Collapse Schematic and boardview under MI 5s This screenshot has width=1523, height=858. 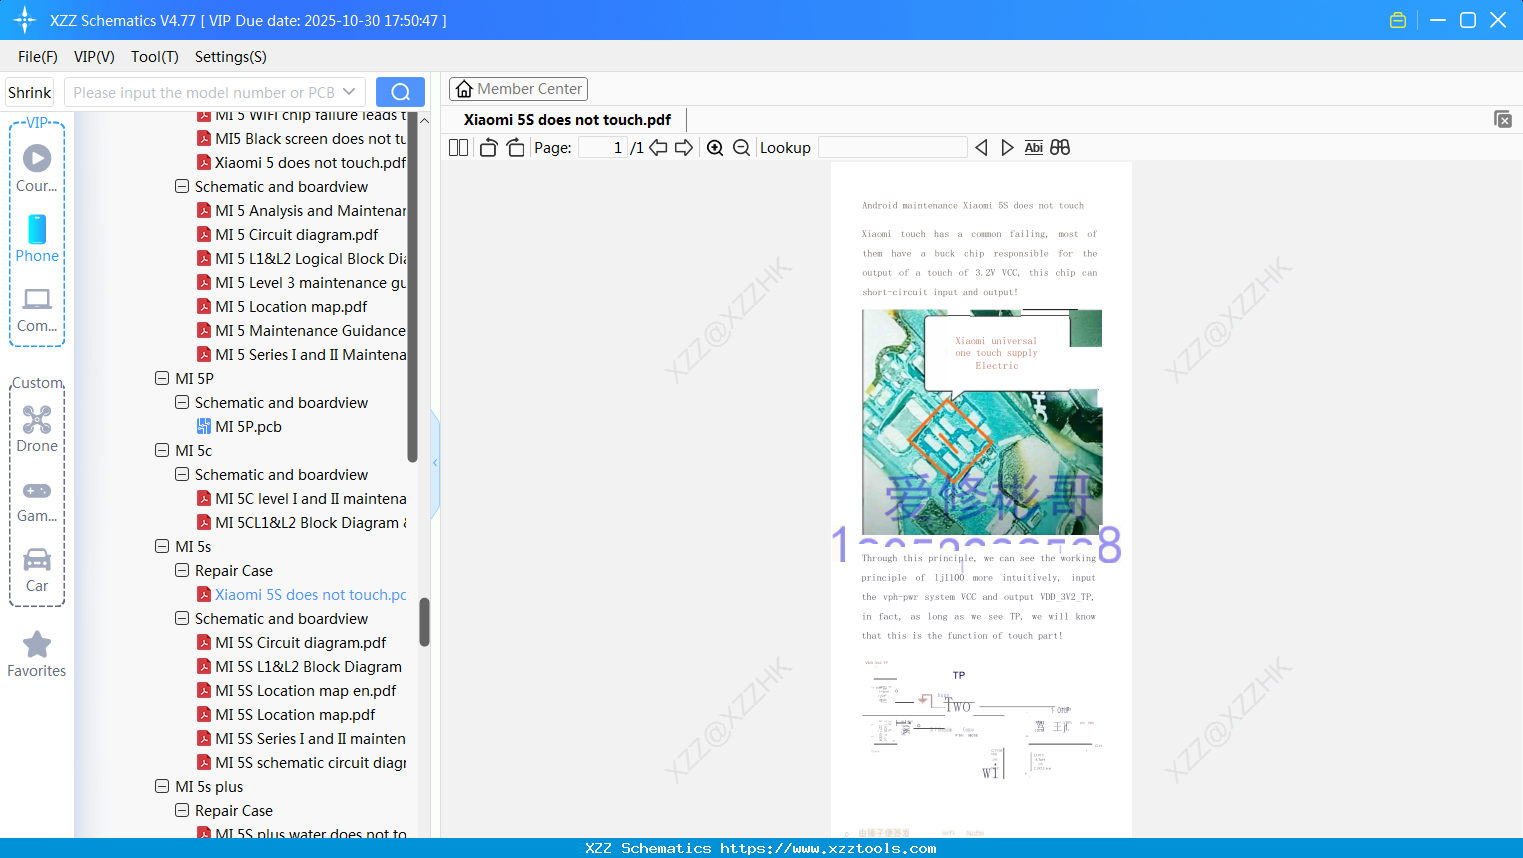[x=182, y=619]
